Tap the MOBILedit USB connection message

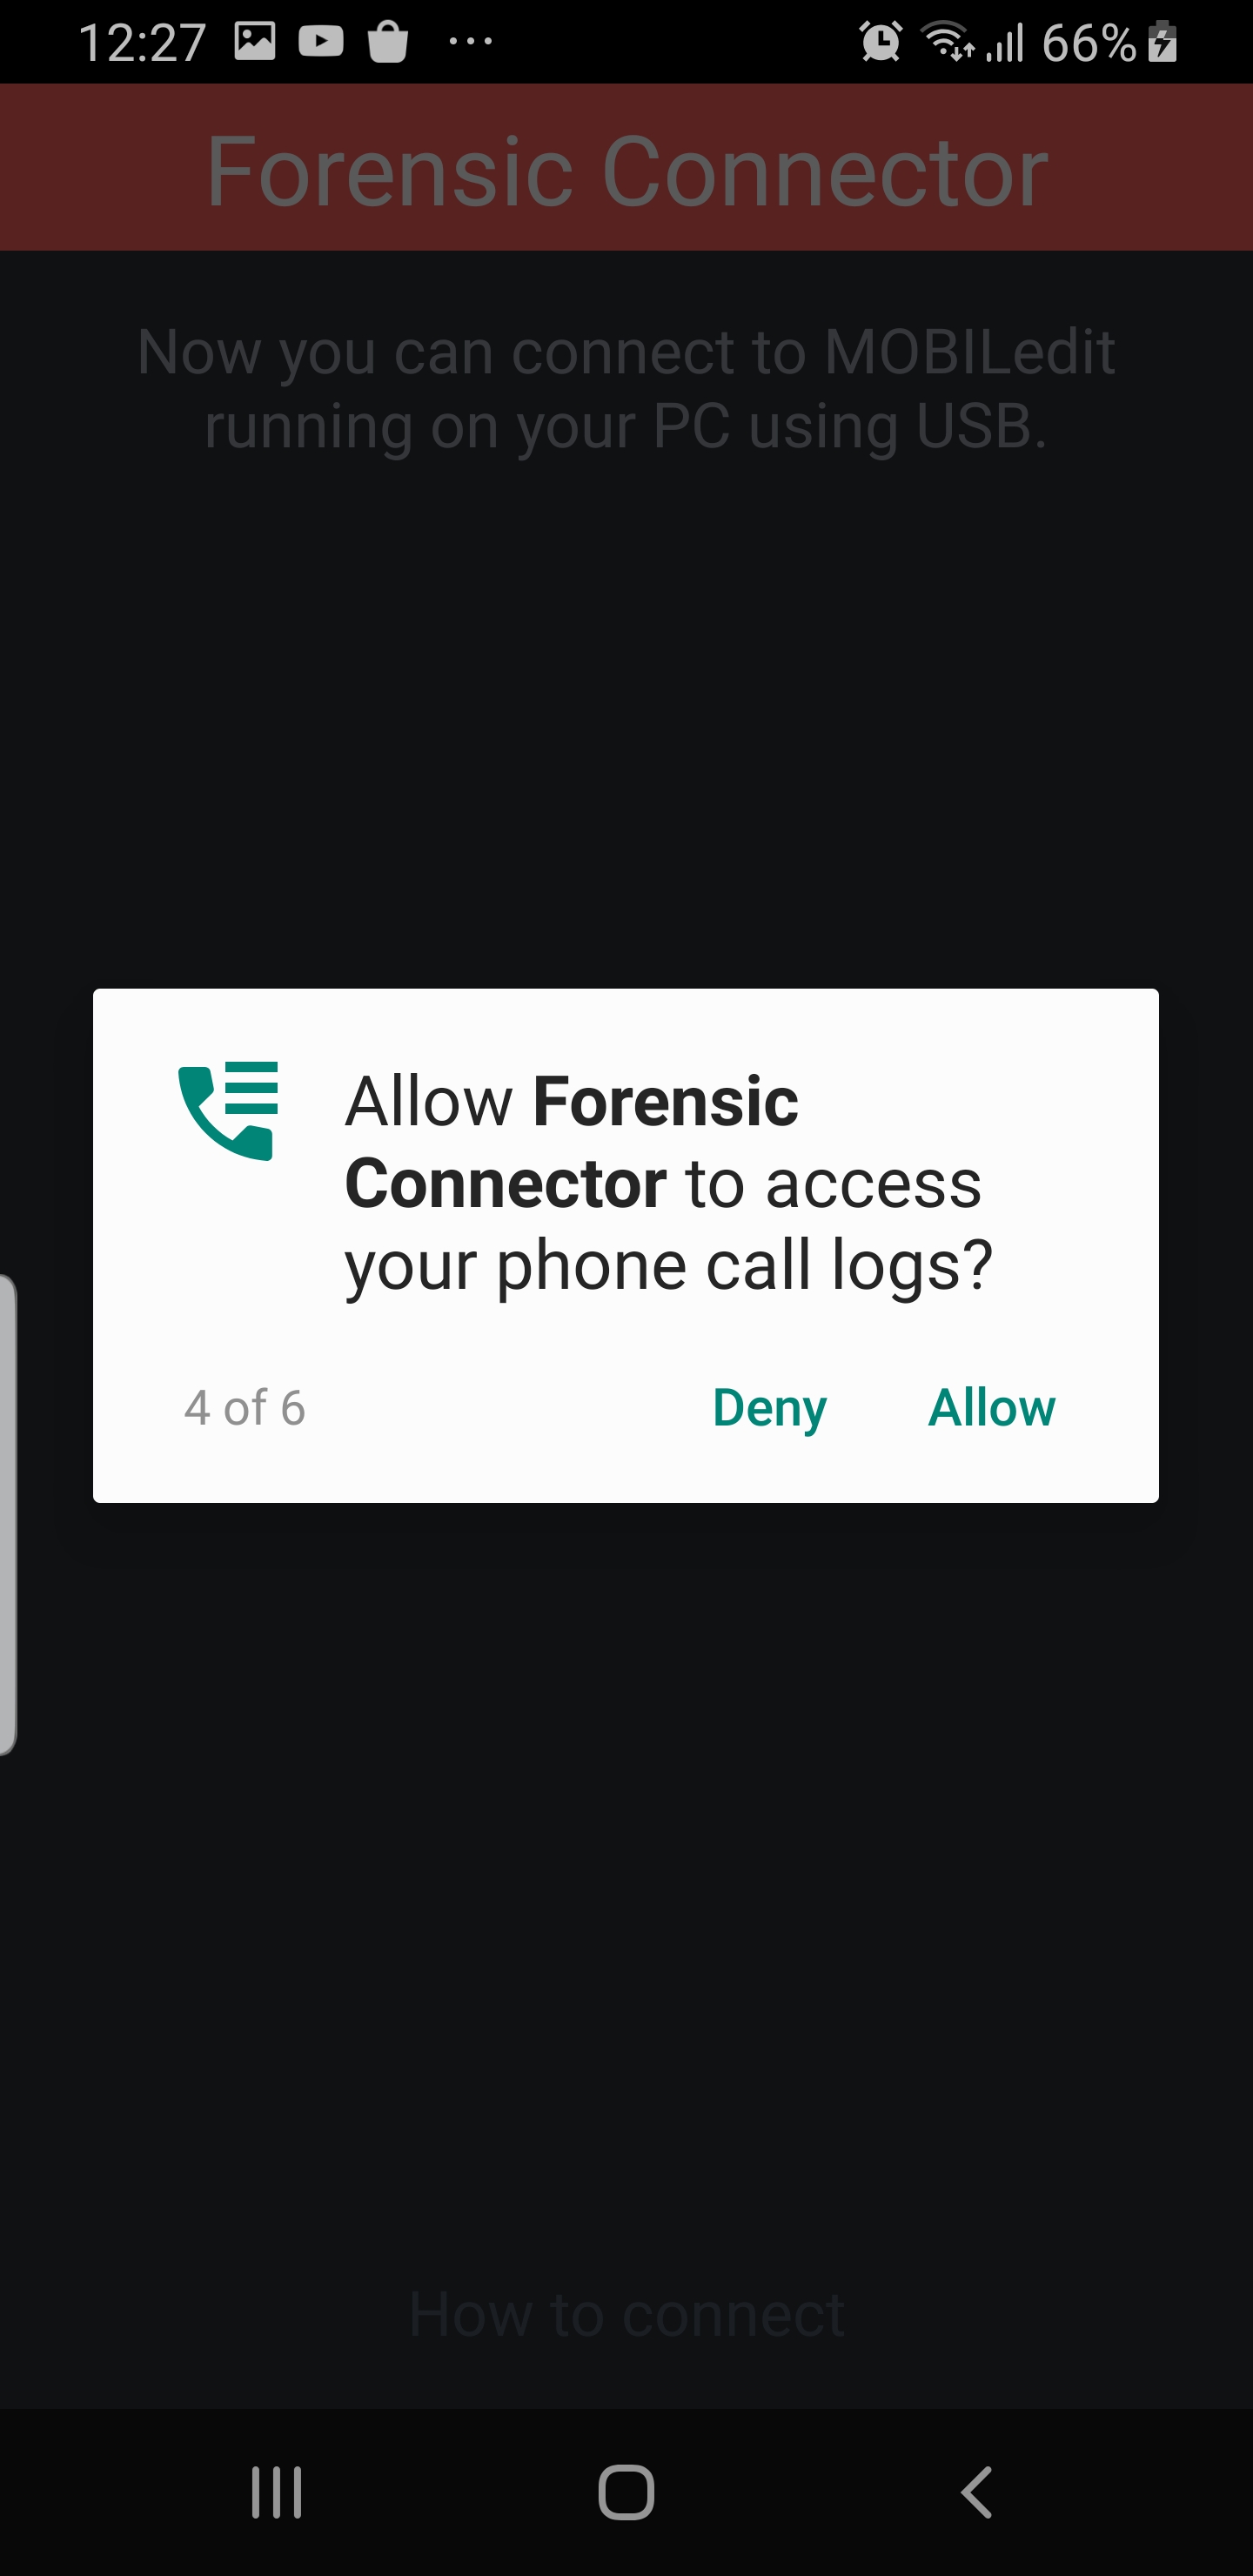626,389
